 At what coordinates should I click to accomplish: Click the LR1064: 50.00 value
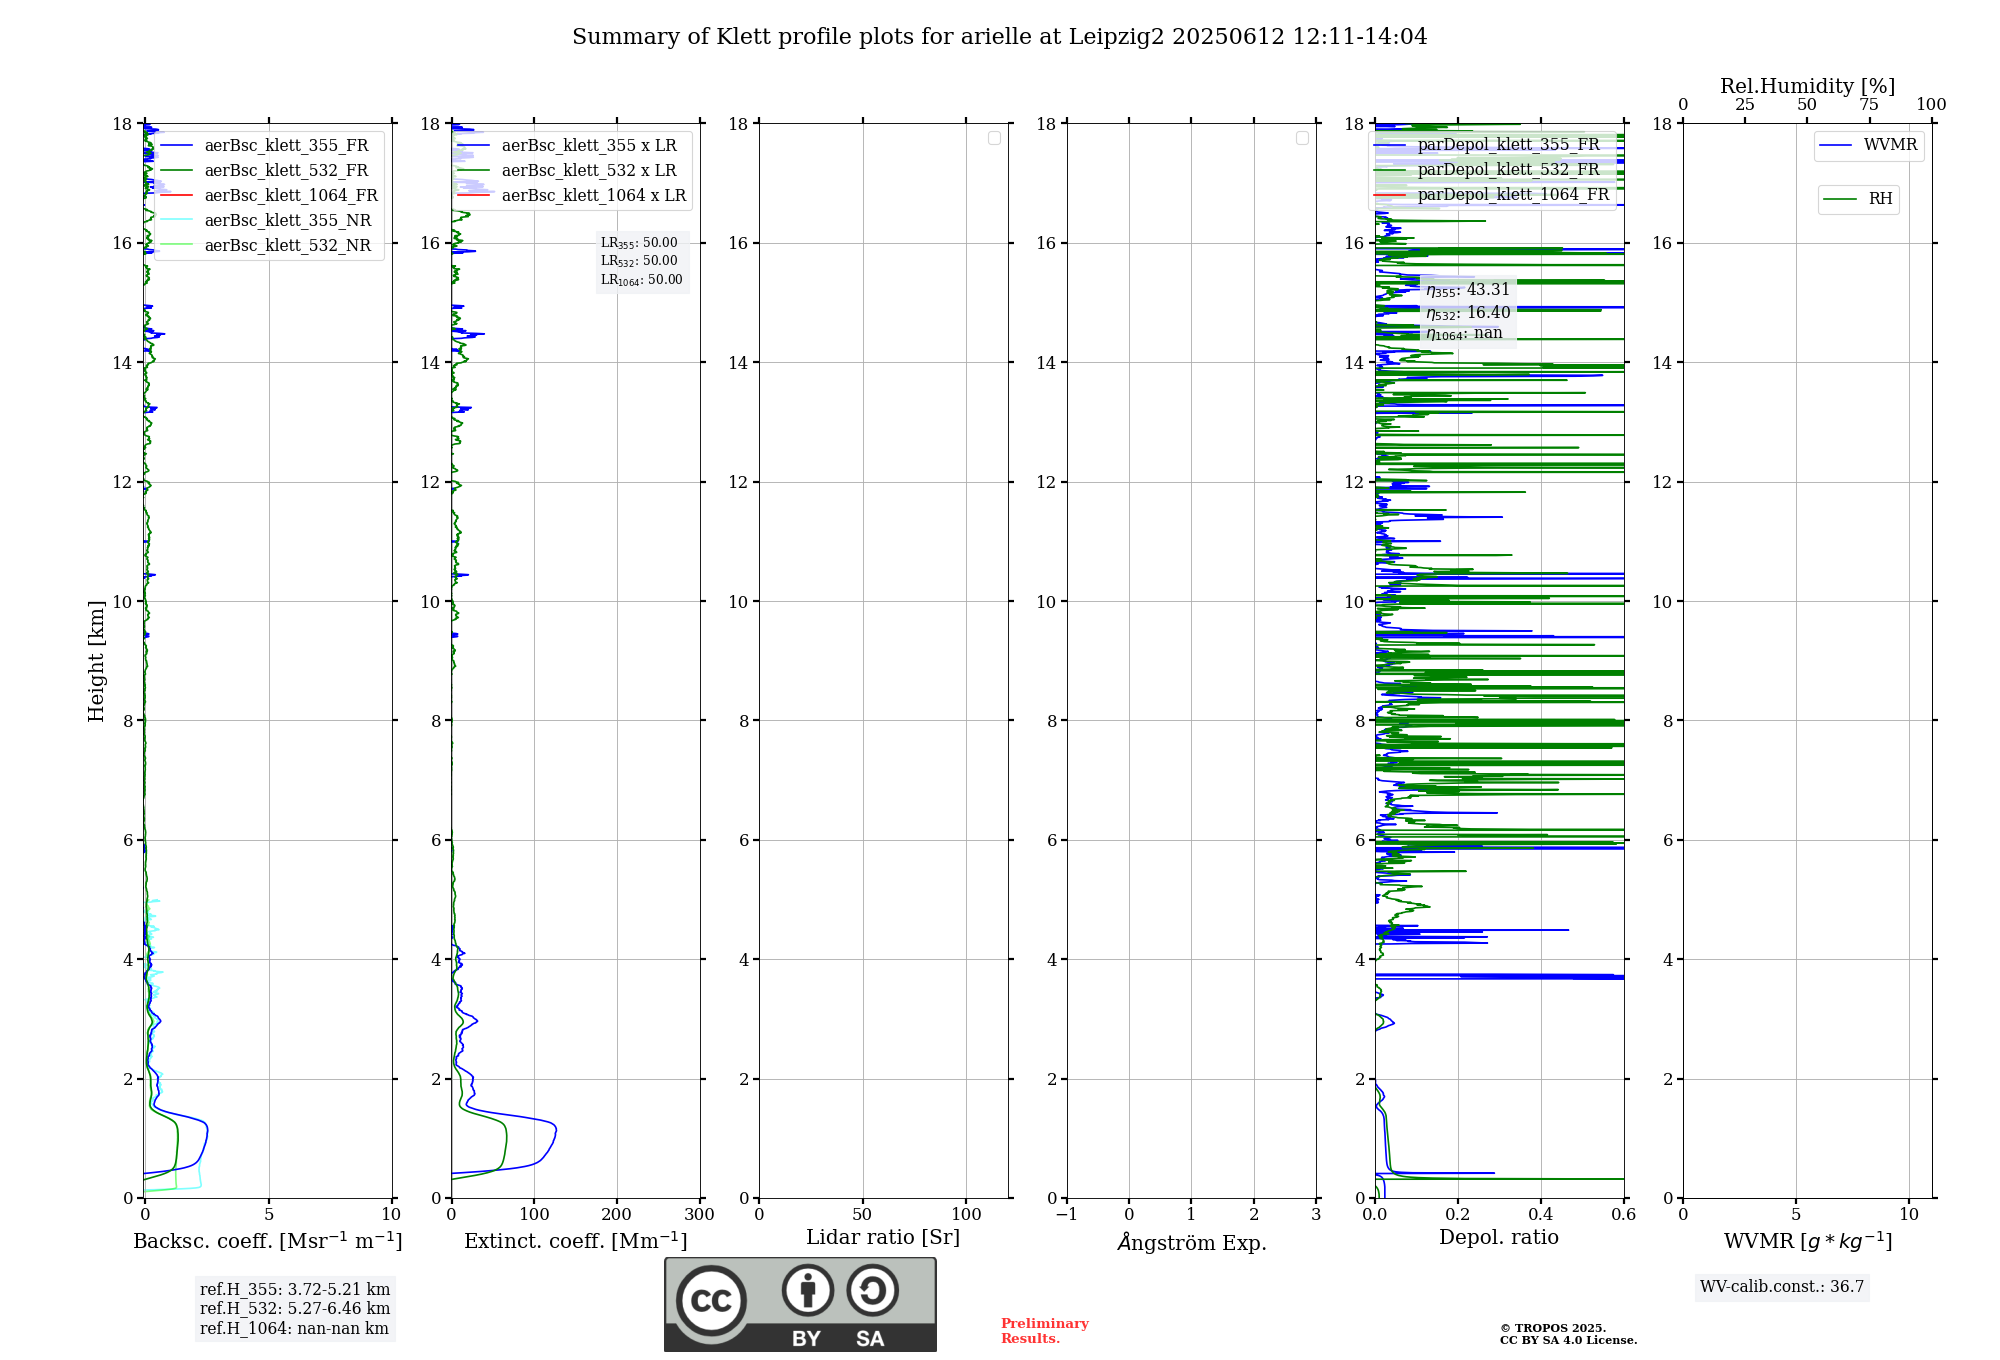[642, 280]
